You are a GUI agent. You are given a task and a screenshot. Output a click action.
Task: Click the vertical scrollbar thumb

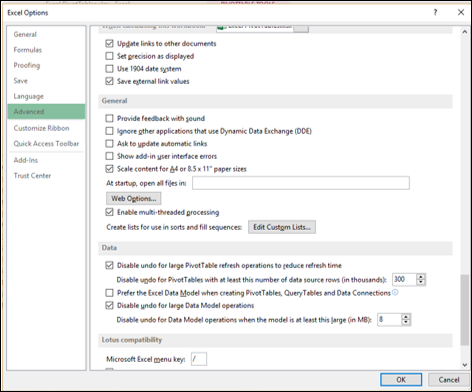(x=465, y=310)
